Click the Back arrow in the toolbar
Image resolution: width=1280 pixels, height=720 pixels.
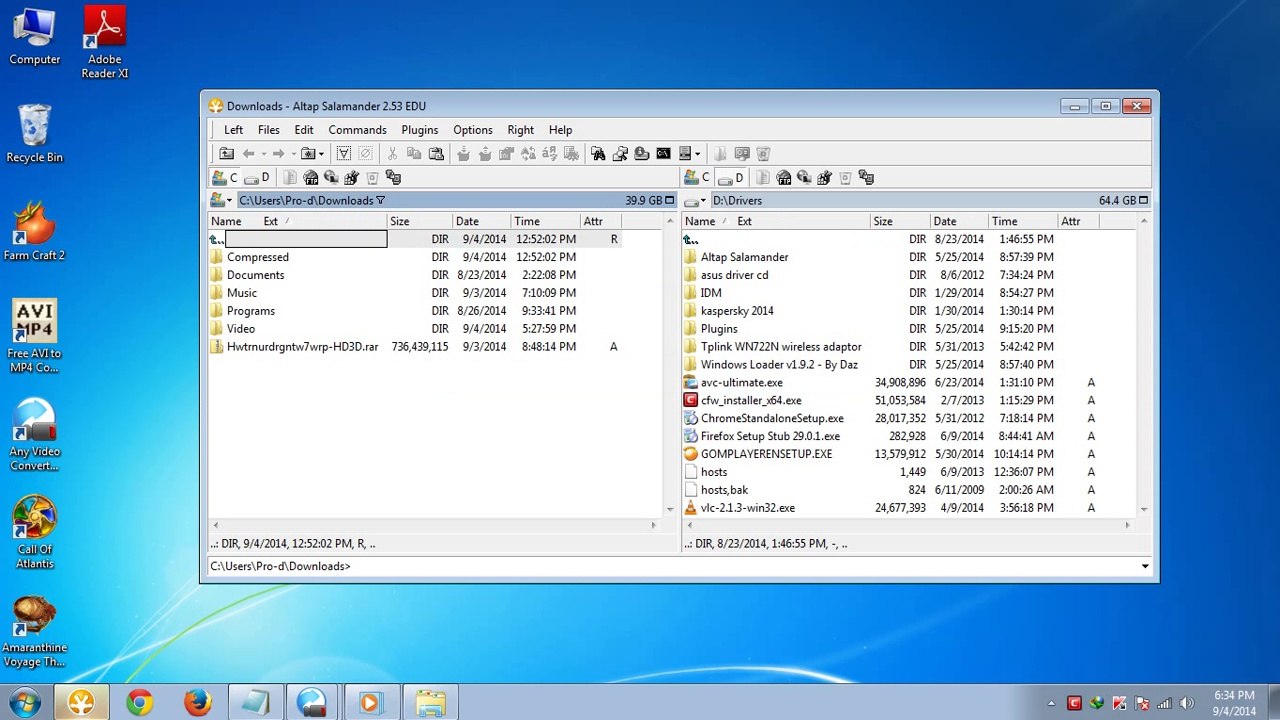pos(248,154)
